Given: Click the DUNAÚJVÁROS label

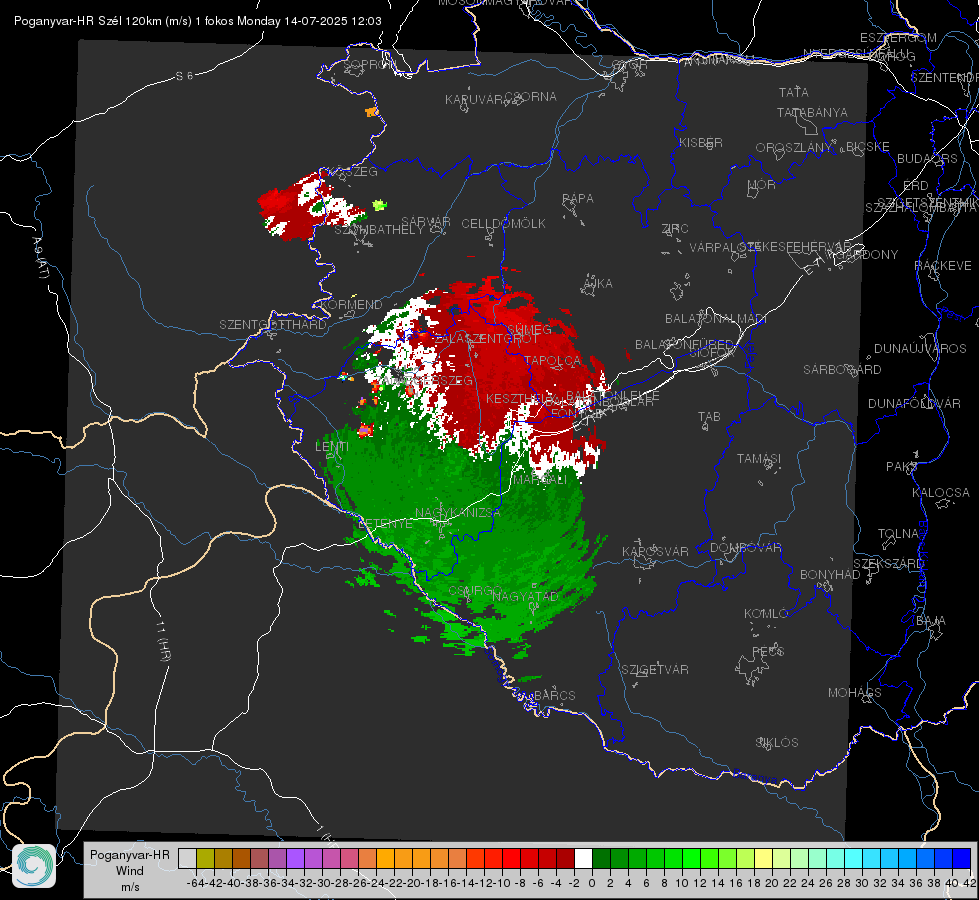Looking at the screenshot, I should pos(920,349).
